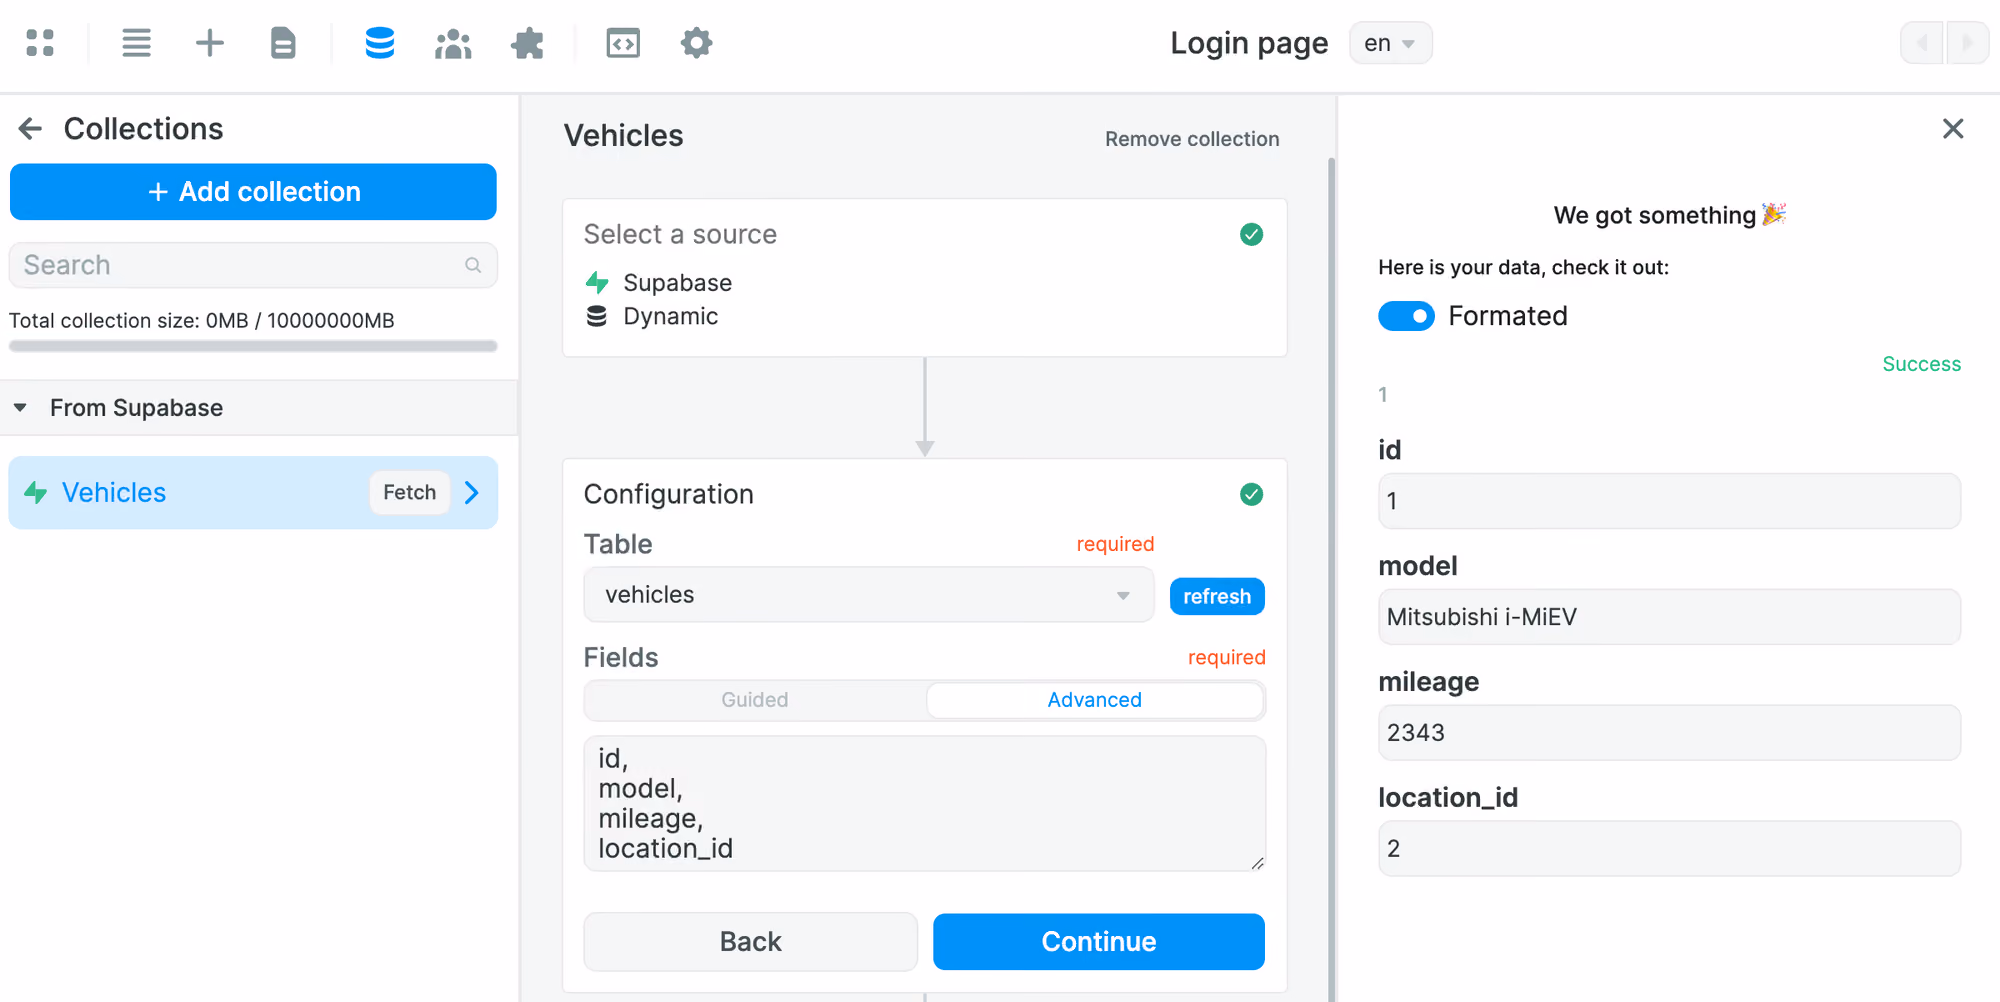2000x1002 pixels.
Task: Click the Remove collection link
Action: 1192,139
